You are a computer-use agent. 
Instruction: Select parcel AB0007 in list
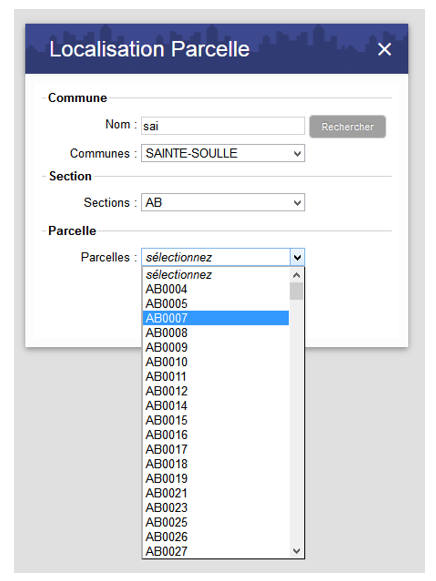pyautogui.click(x=216, y=318)
